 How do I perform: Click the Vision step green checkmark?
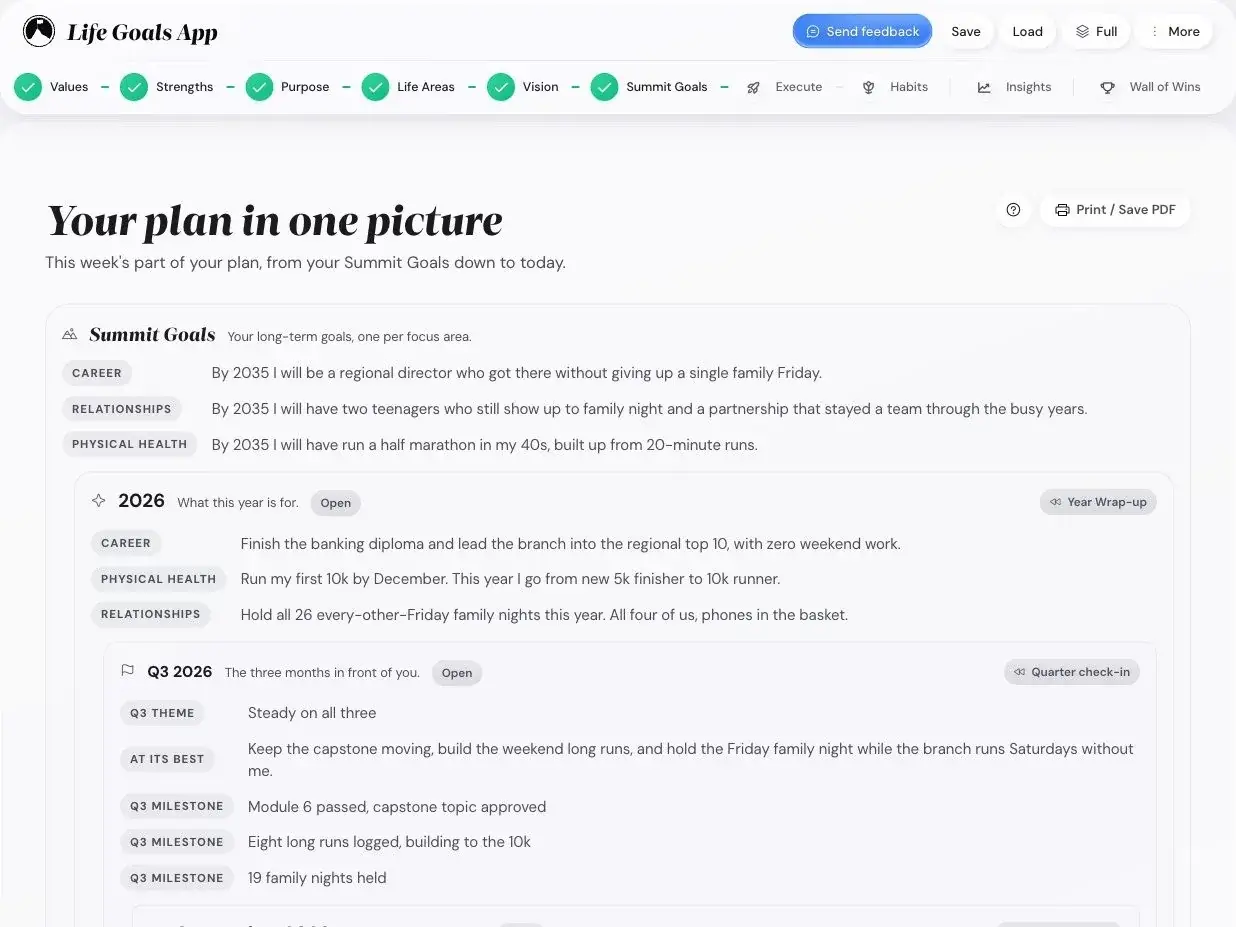pos(501,87)
